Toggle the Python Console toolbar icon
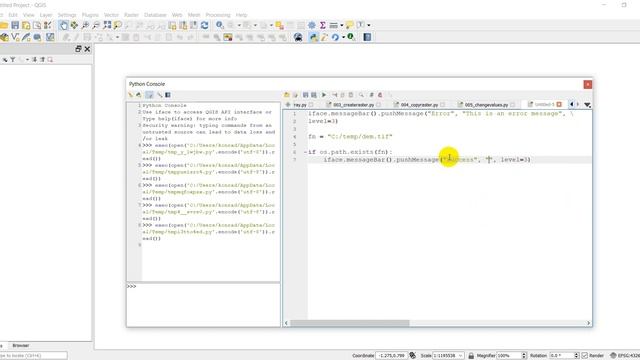The width and height of the screenshot is (640, 360). (313, 38)
